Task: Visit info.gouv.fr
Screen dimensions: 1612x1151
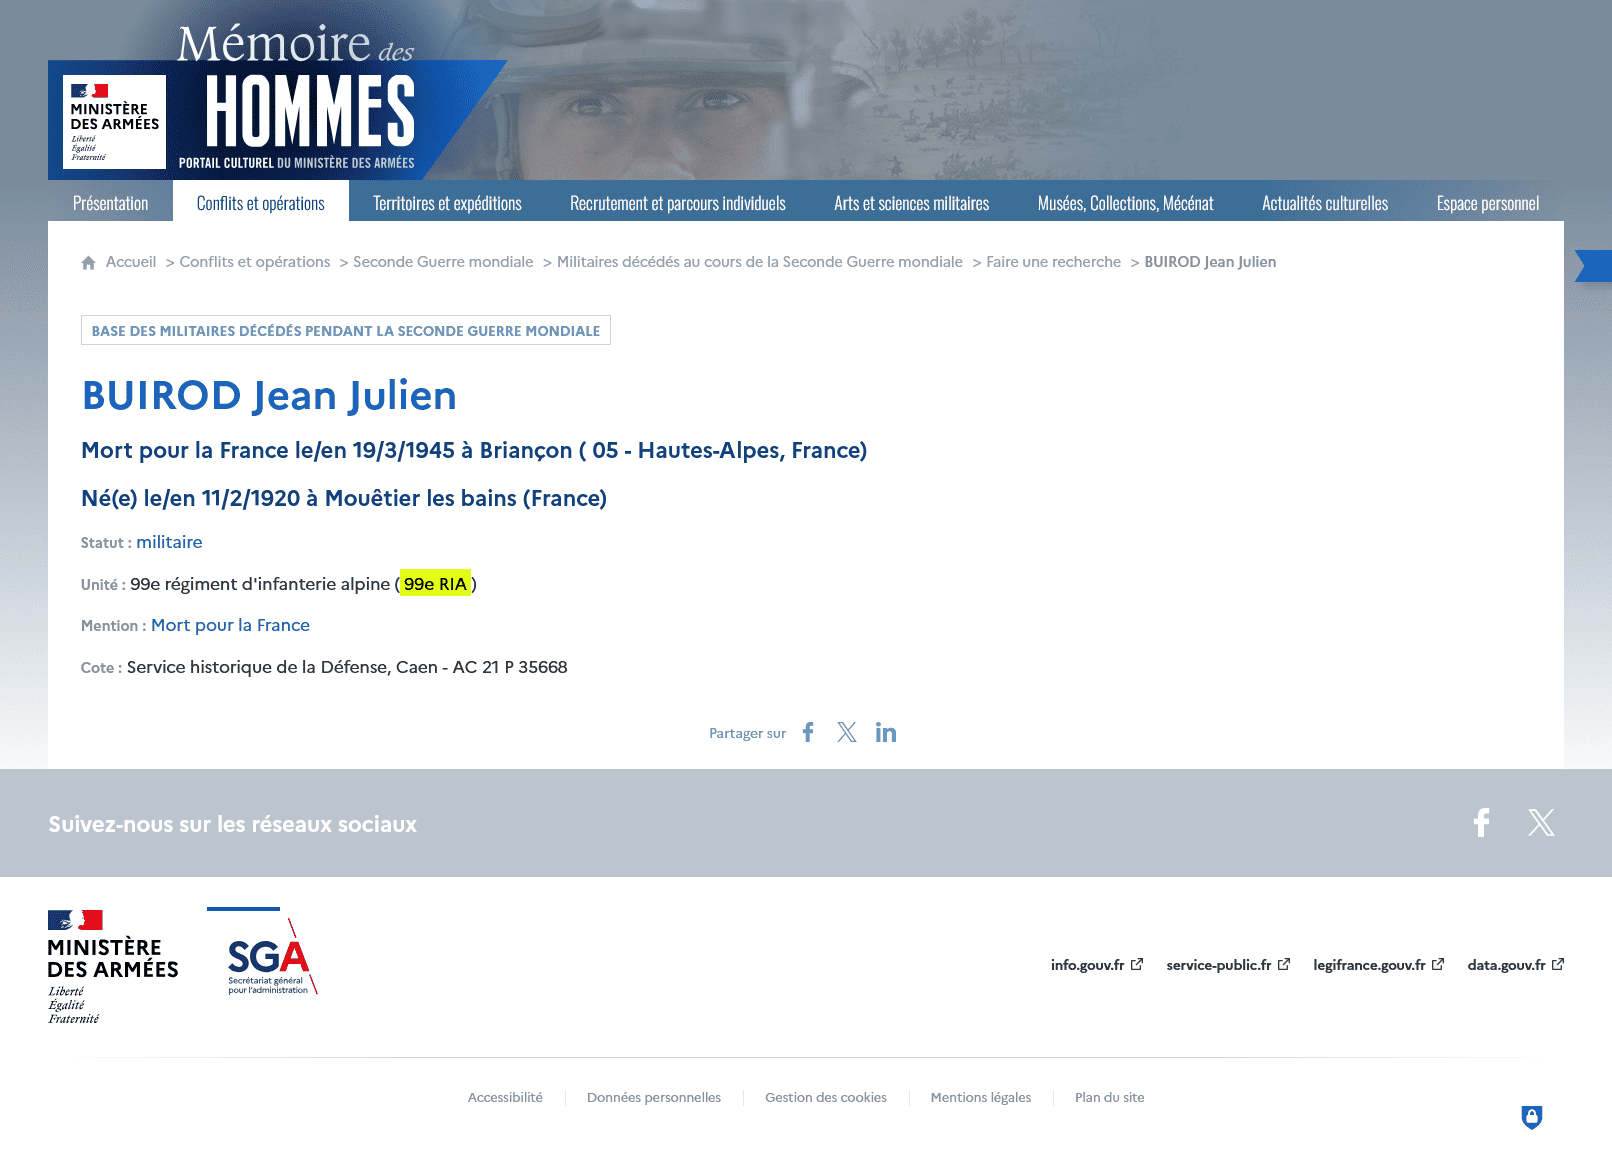Action: pos(1096,965)
